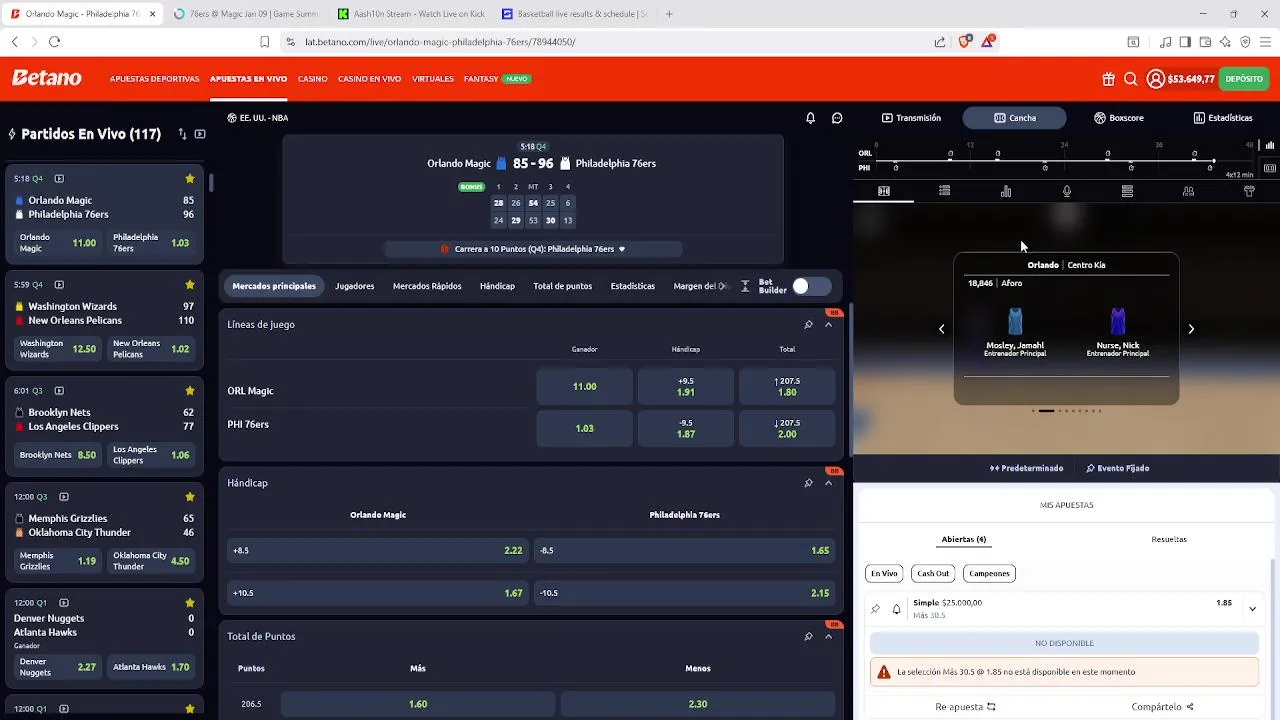Open the EE. UU. - NBA league selector
1280x720 pixels.
(x=258, y=118)
